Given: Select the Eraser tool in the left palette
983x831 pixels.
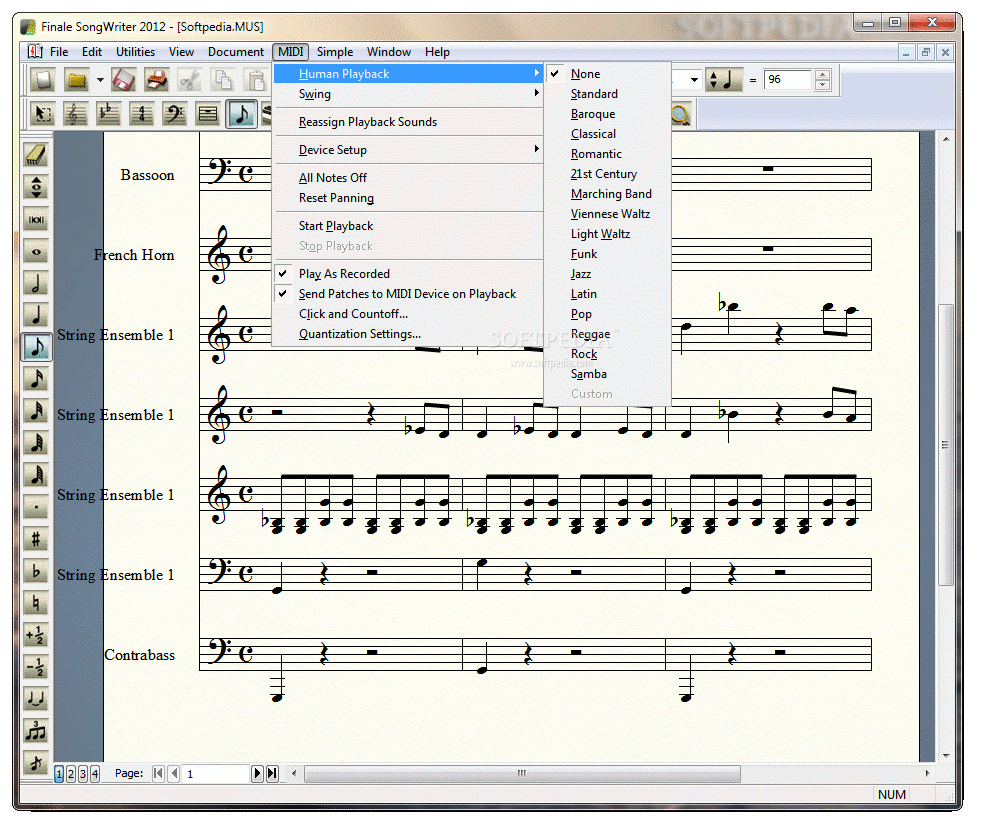Looking at the screenshot, I should [x=36, y=155].
